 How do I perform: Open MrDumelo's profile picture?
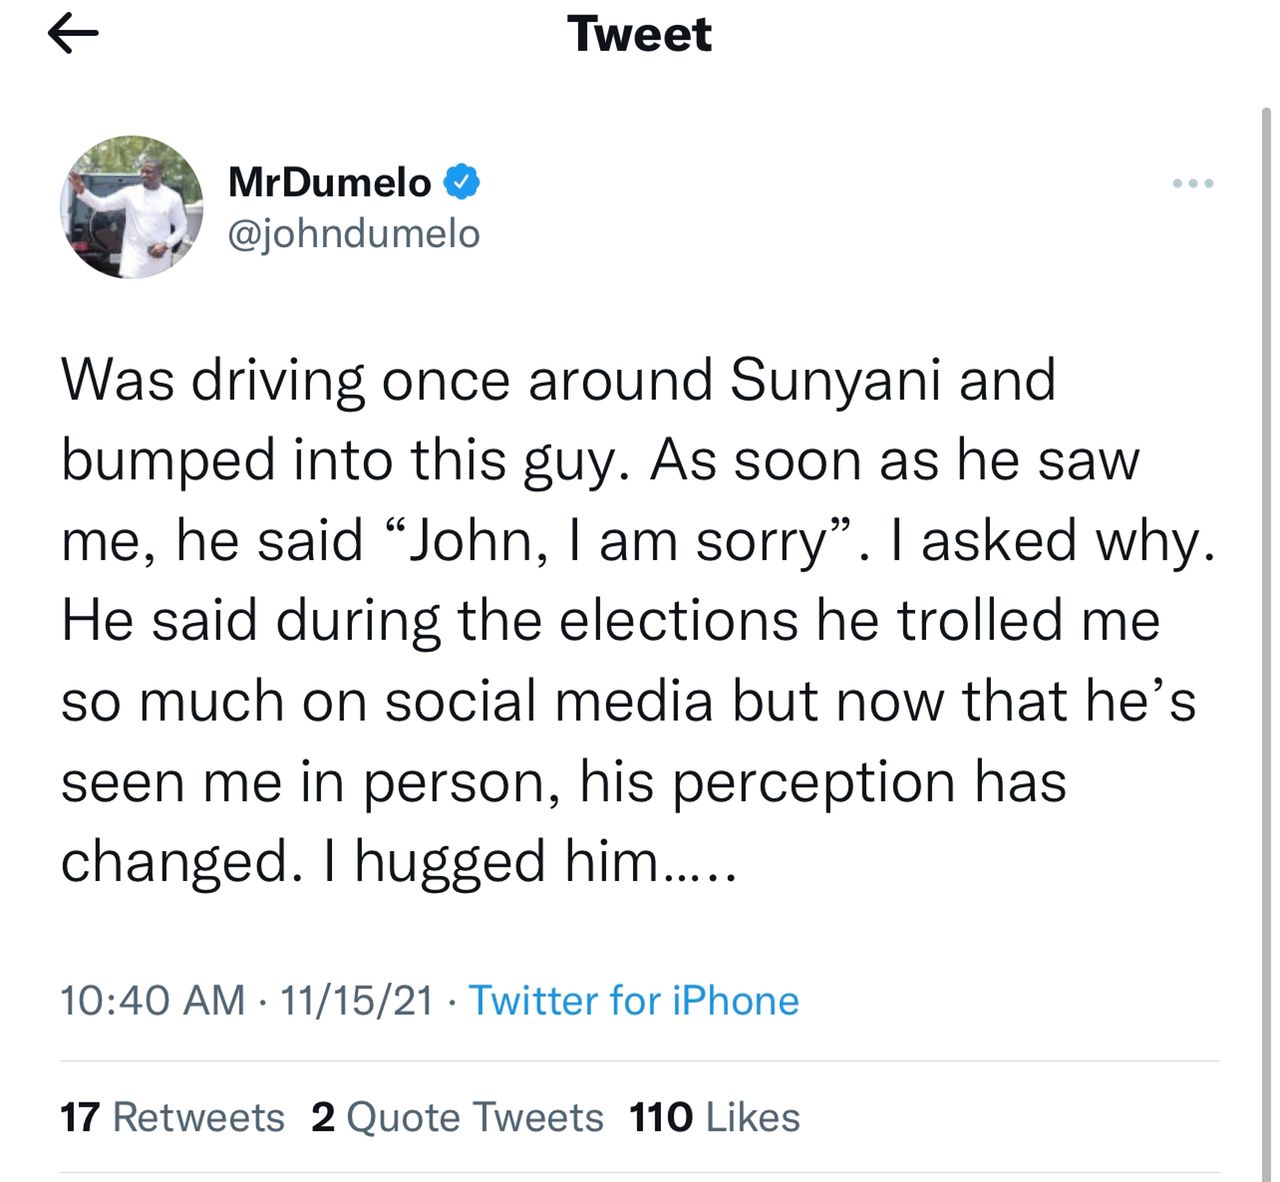132,207
